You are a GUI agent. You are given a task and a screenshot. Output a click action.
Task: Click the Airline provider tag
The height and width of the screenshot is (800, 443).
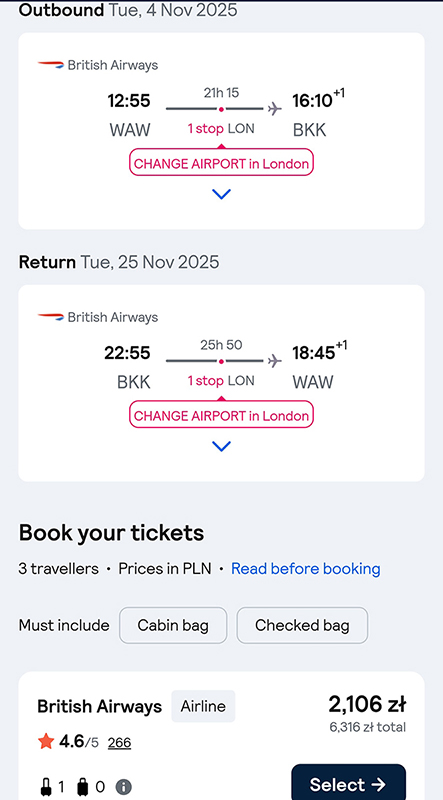[x=203, y=706]
